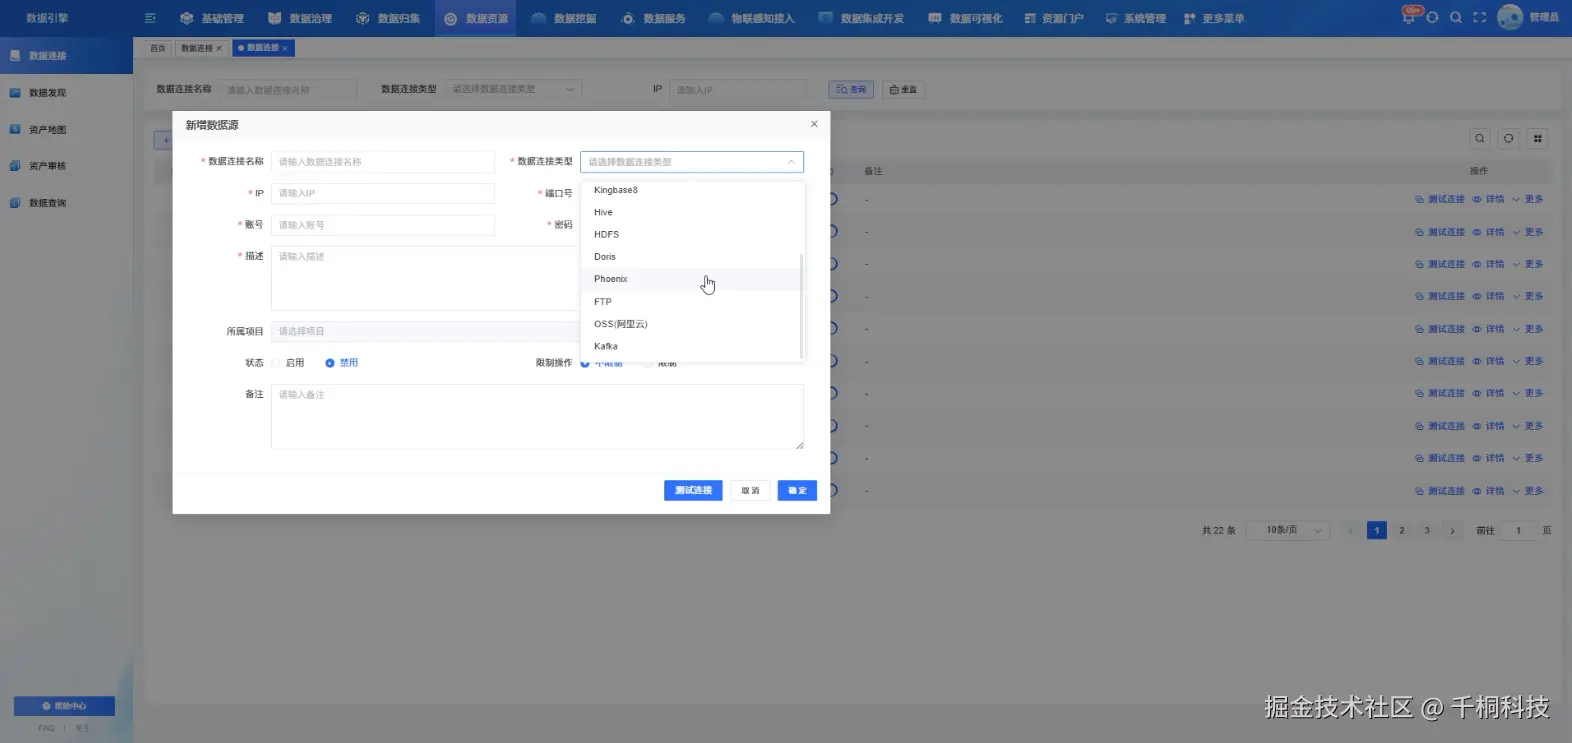The image size is (1572, 743).
Task: Open the 数据服务 top menu
Action: [x=654, y=18]
